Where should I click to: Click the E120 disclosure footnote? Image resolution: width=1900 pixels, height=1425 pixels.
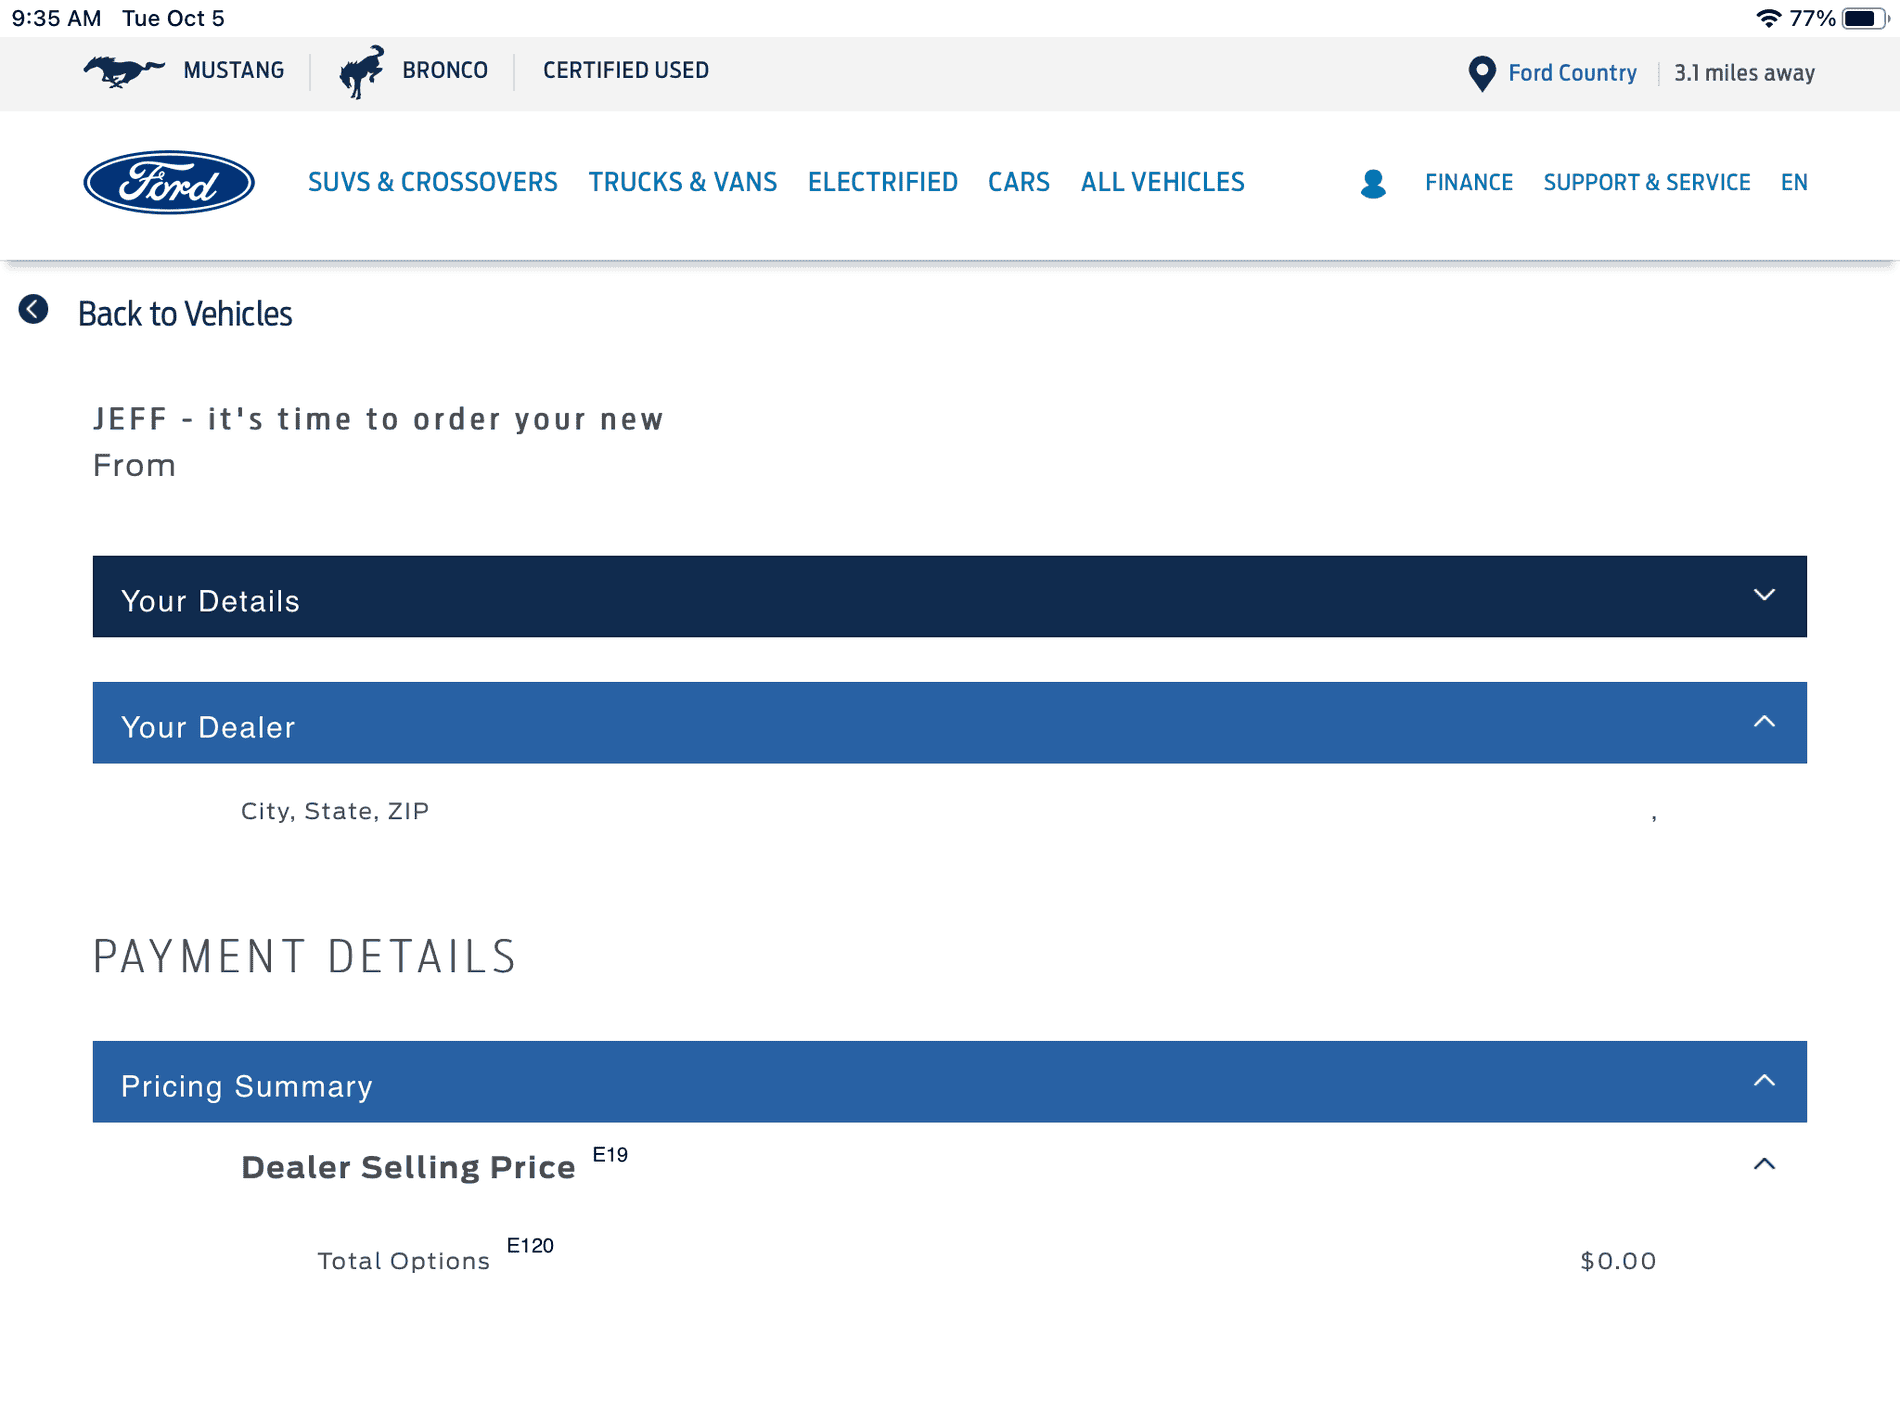[x=530, y=1246]
